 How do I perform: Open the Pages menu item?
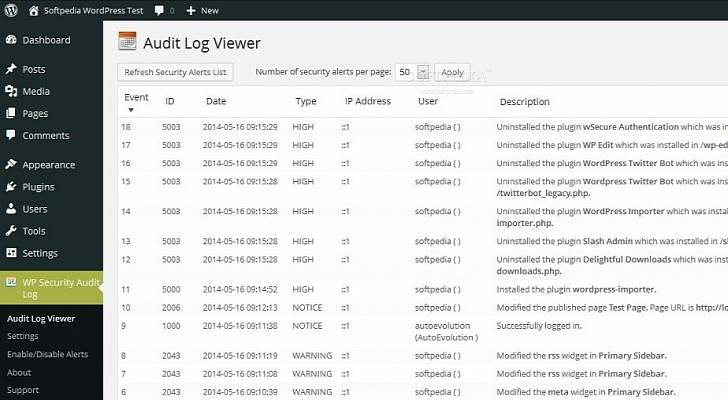pyautogui.click(x=35, y=114)
